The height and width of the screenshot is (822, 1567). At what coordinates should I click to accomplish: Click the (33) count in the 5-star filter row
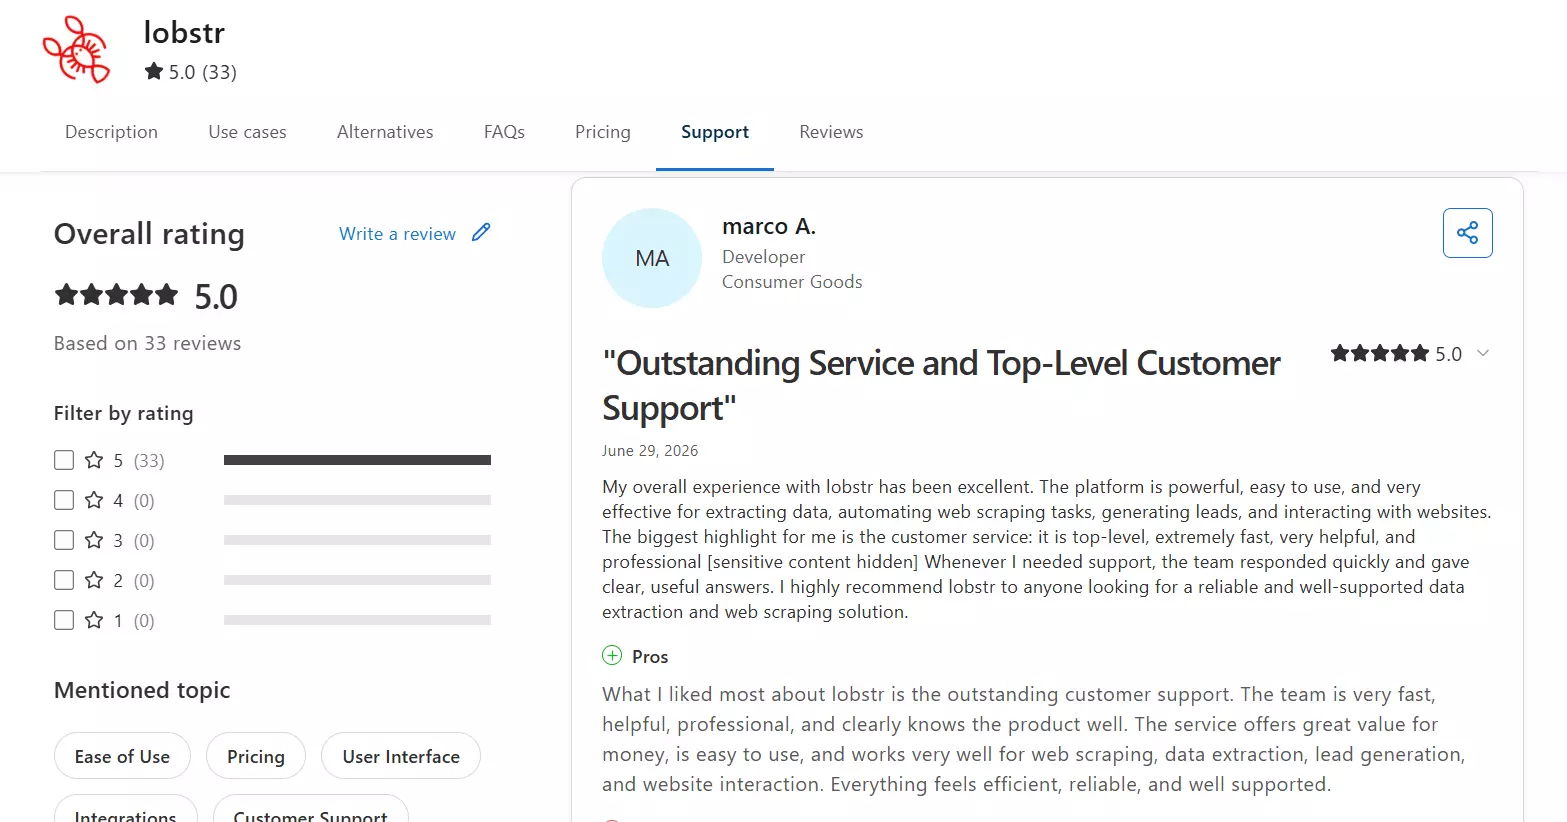[x=149, y=461]
